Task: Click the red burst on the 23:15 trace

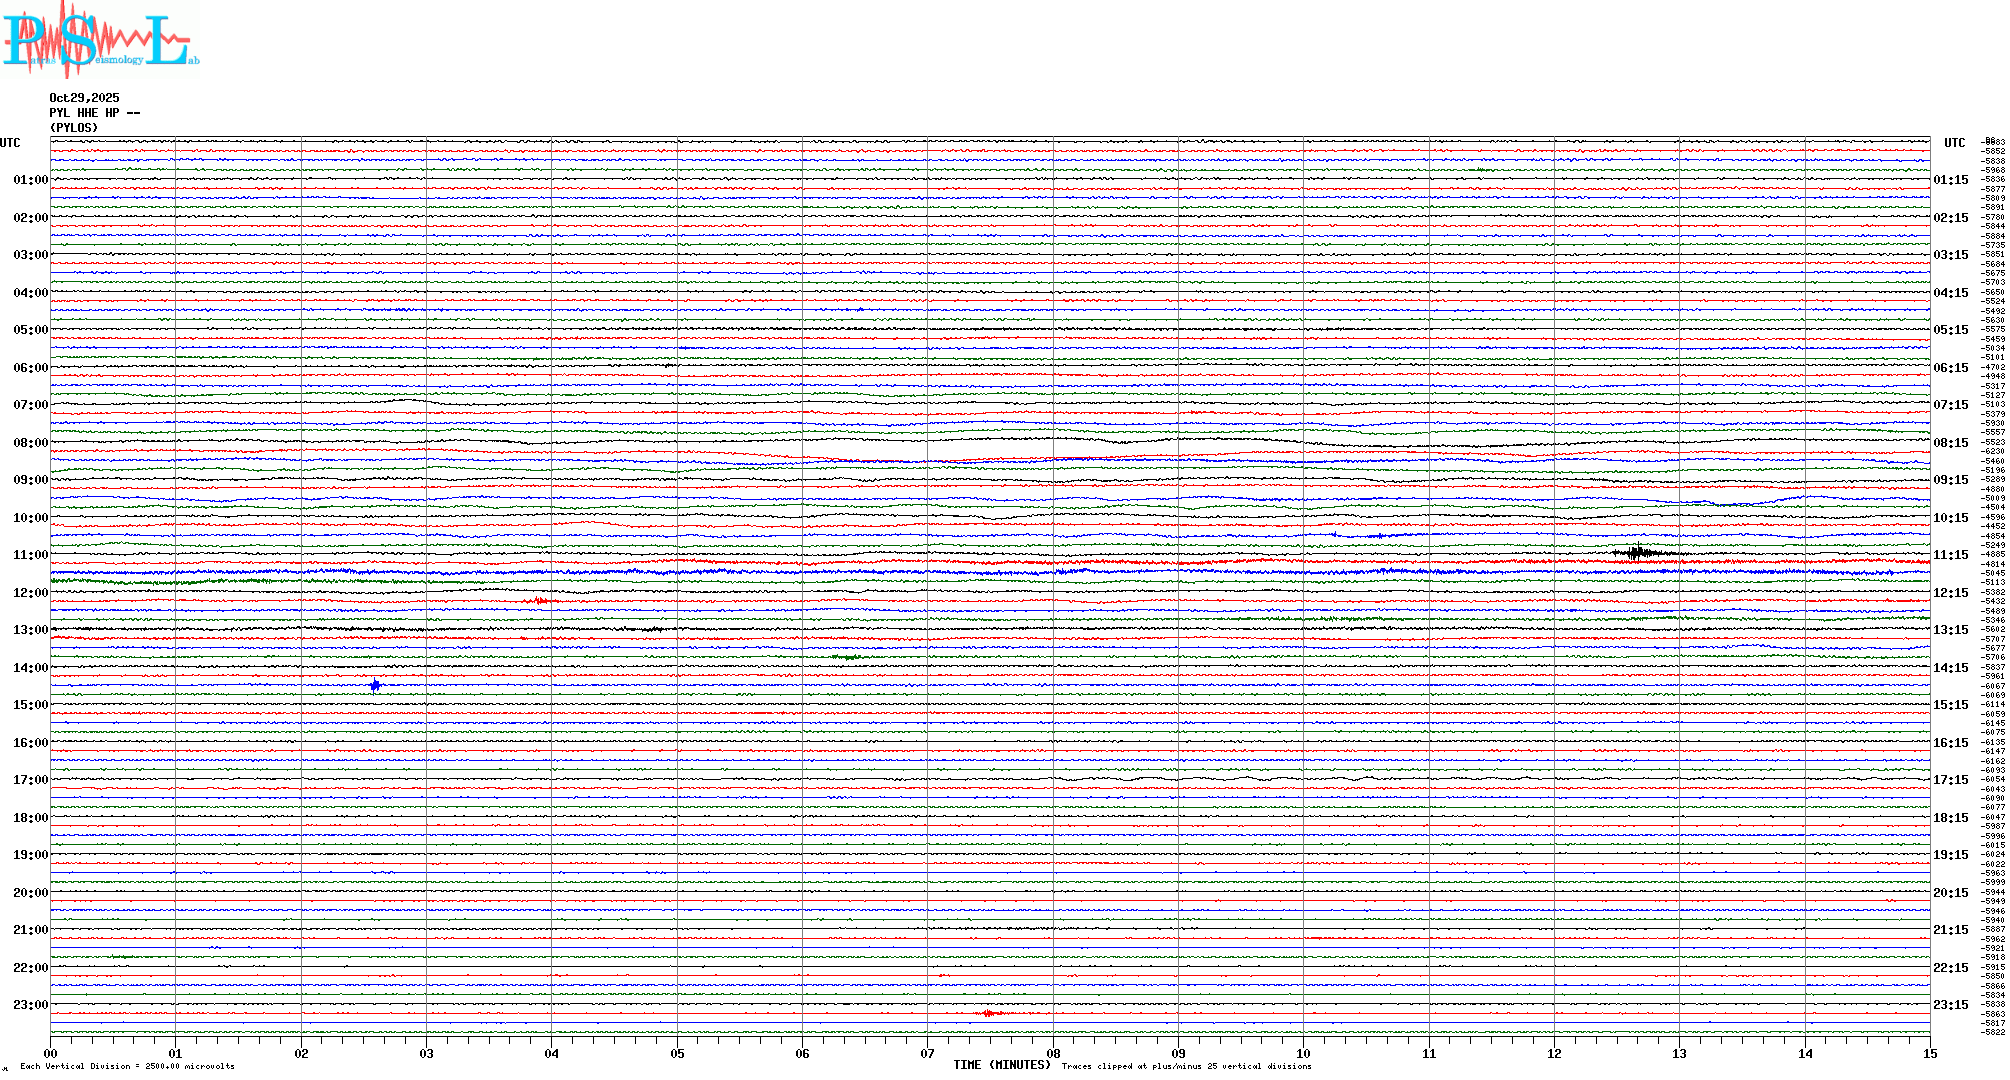Action: click(989, 1013)
